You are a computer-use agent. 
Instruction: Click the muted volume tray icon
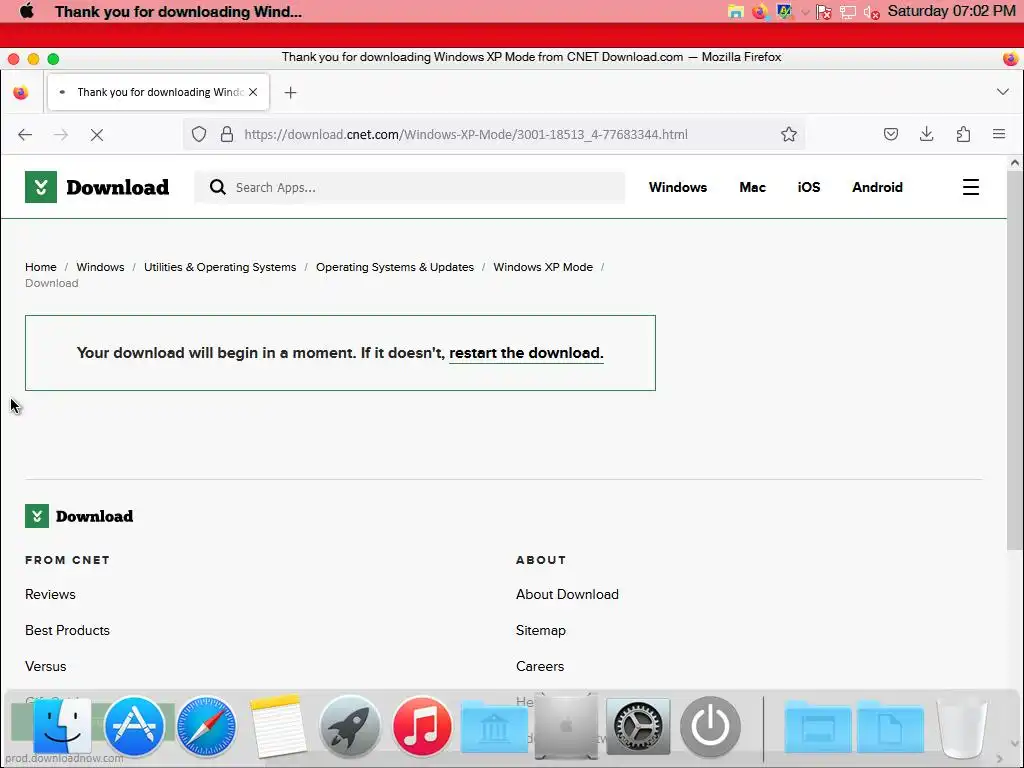coord(871,12)
